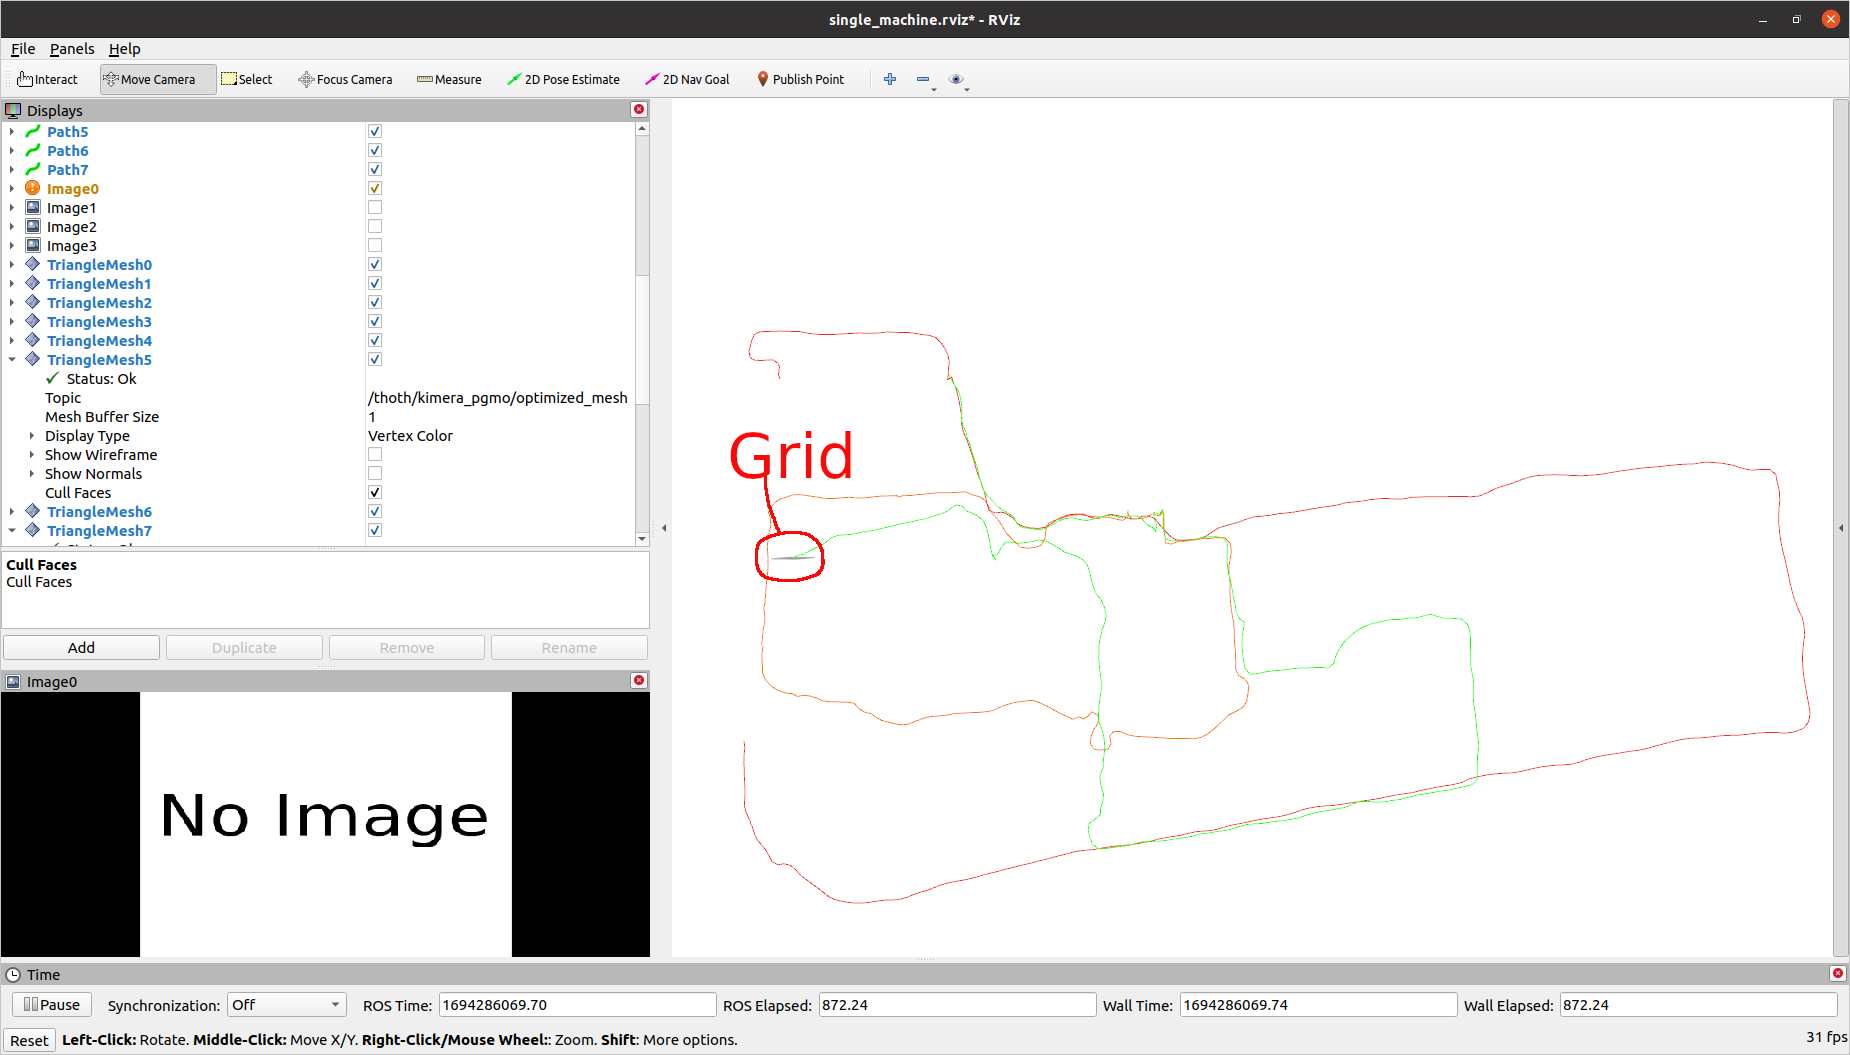
Task: Collapse the TriangleMesh5 display entry
Action: pyautogui.click(x=12, y=359)
